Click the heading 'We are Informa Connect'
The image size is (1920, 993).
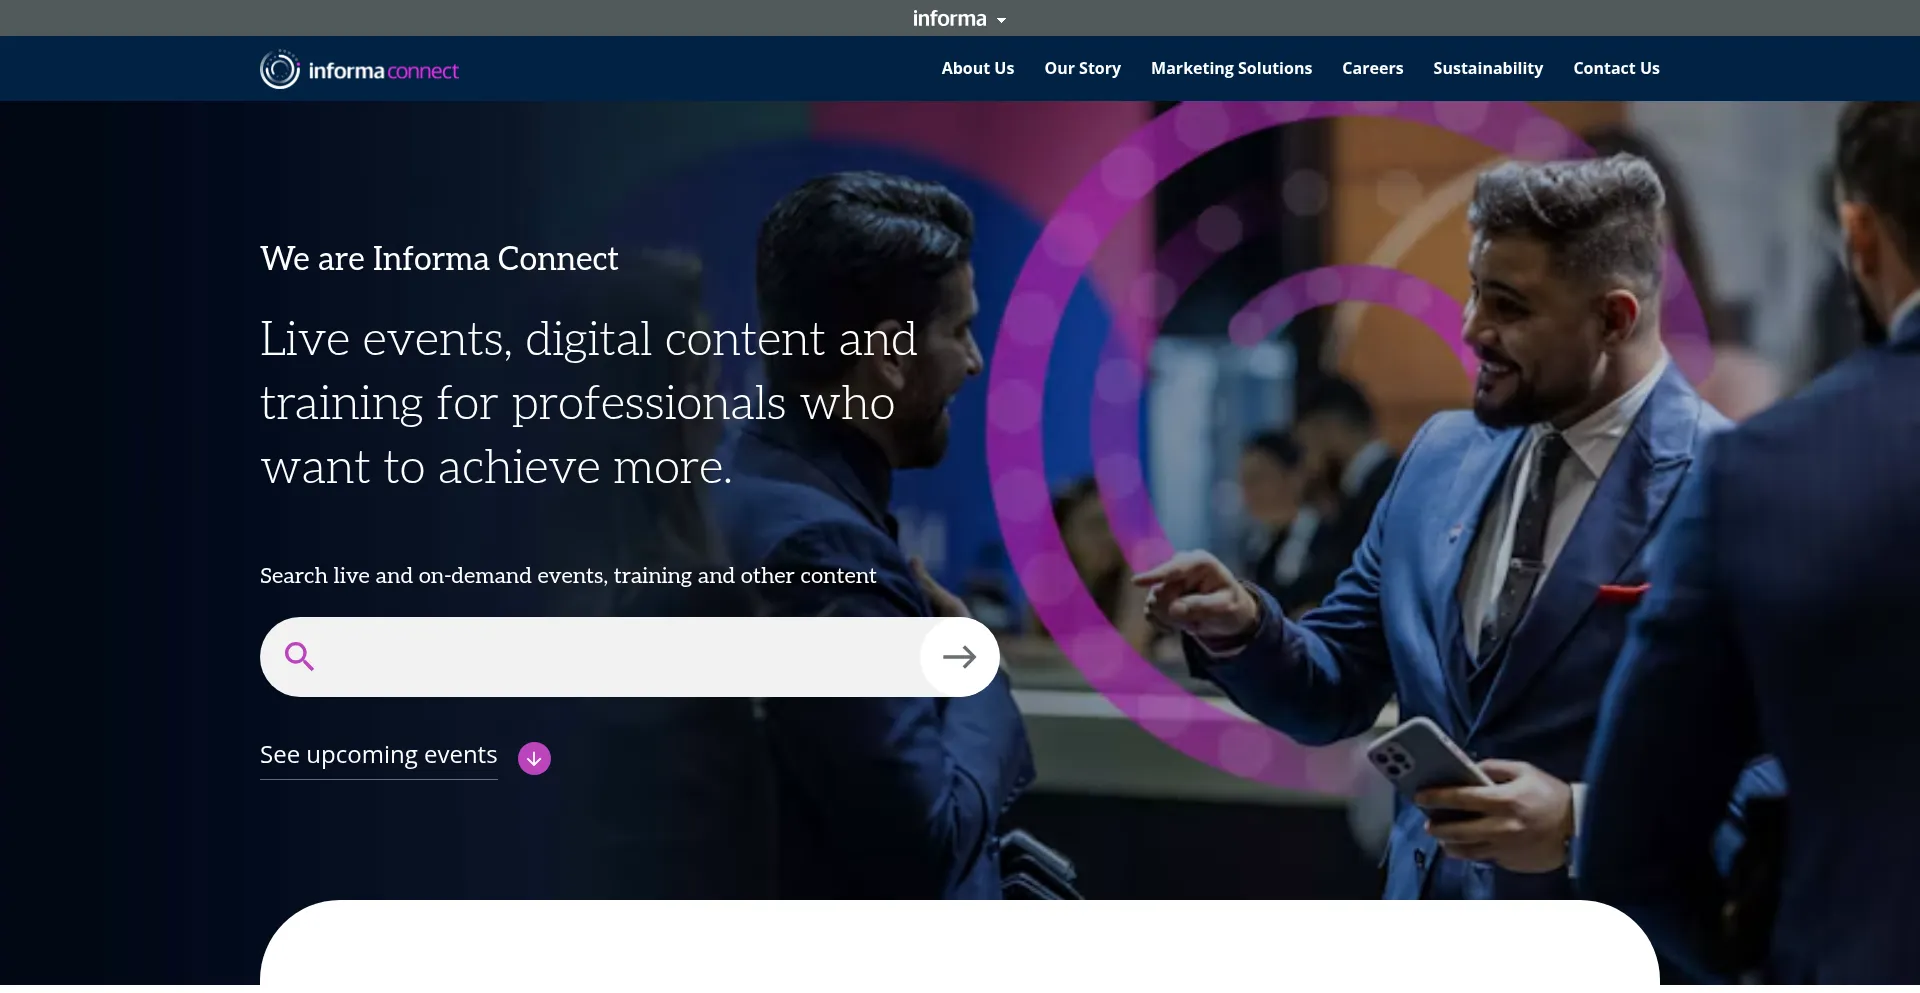pyautogui.click(x=439, y=259)
